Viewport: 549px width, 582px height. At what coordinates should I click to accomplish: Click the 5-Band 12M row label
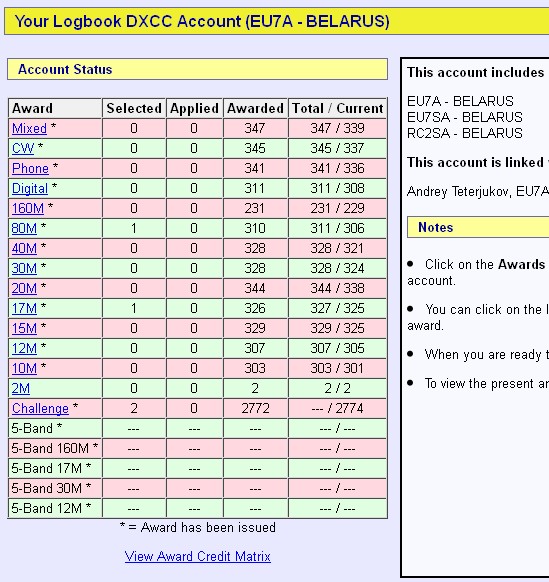51,509
